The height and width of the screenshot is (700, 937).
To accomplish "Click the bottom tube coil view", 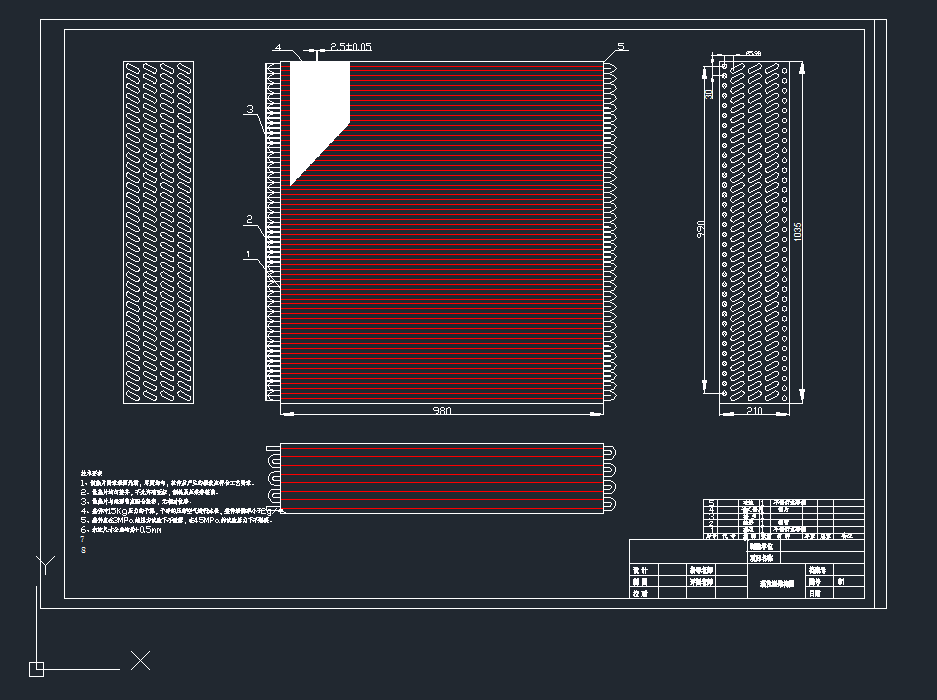I will coord(442,479).
